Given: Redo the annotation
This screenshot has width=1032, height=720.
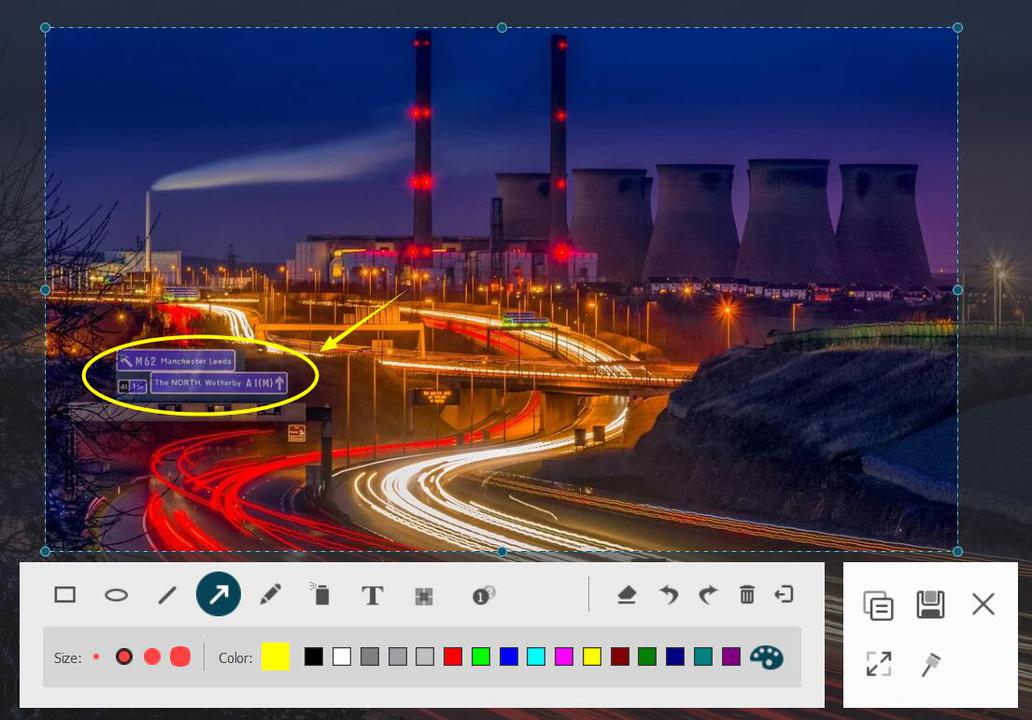Looking at the screenshot, I should click(707, 595).
